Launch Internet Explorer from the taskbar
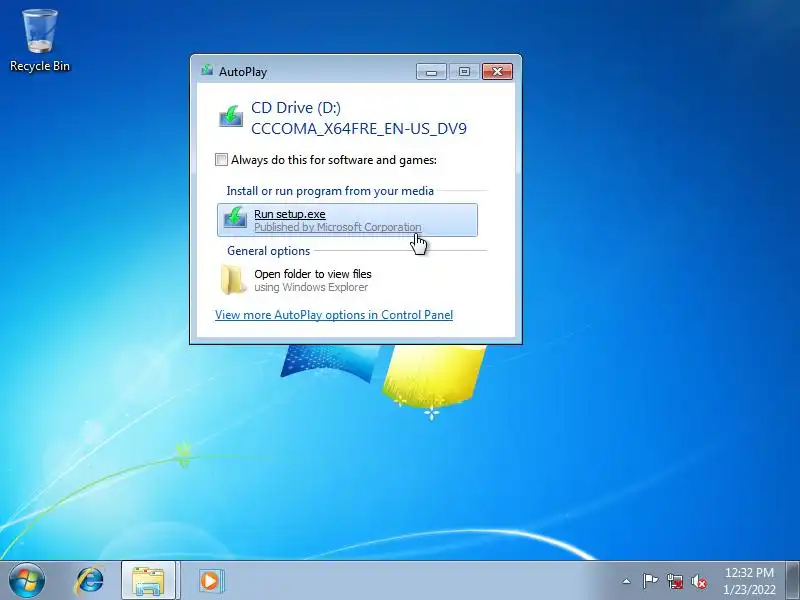Viewport: 800px width, 600px height. point(90,581)
